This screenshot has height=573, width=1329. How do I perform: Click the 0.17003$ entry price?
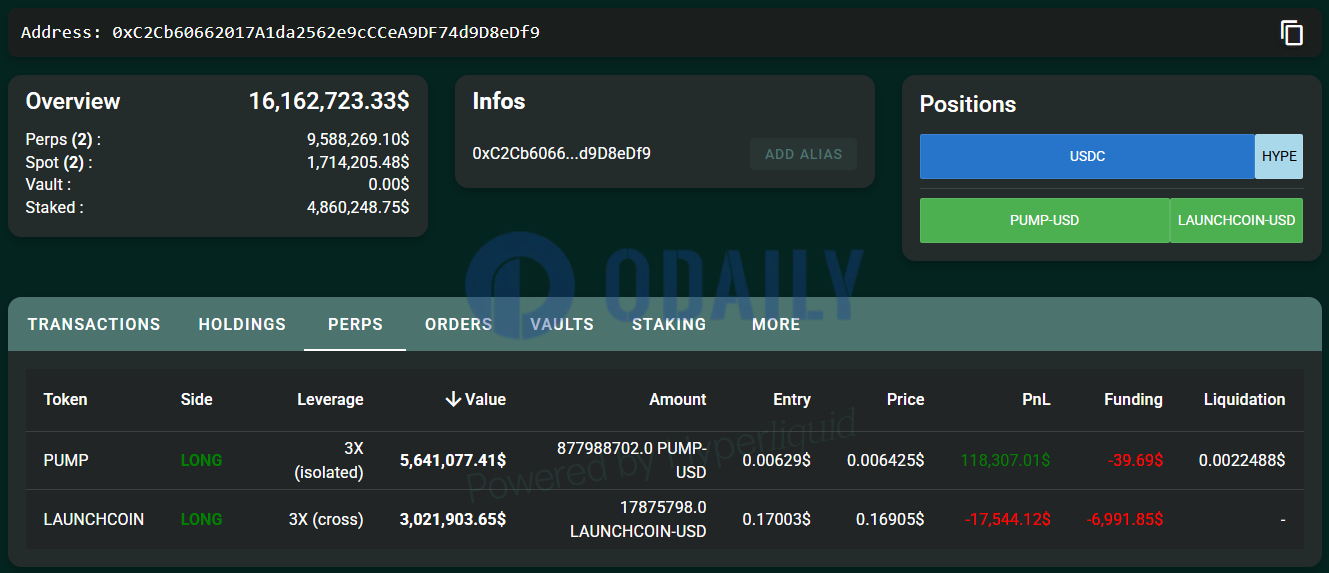[776, 519]
